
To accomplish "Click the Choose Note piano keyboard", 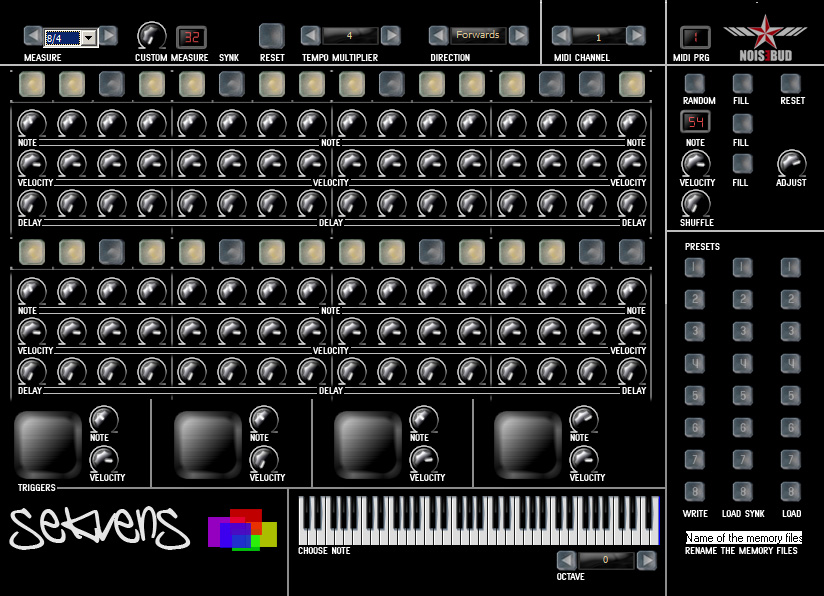I will (x=479, y=520).
